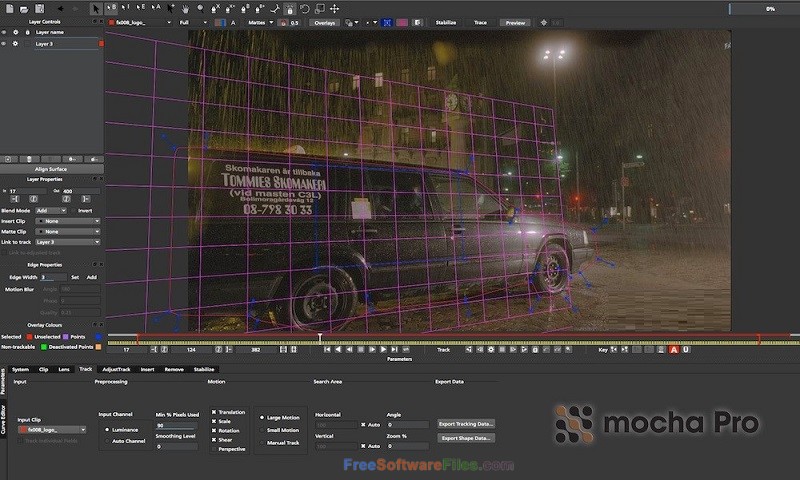Open a project with the folder icon
The height and width of the screenshot is (480, 800).
[24, 9]
